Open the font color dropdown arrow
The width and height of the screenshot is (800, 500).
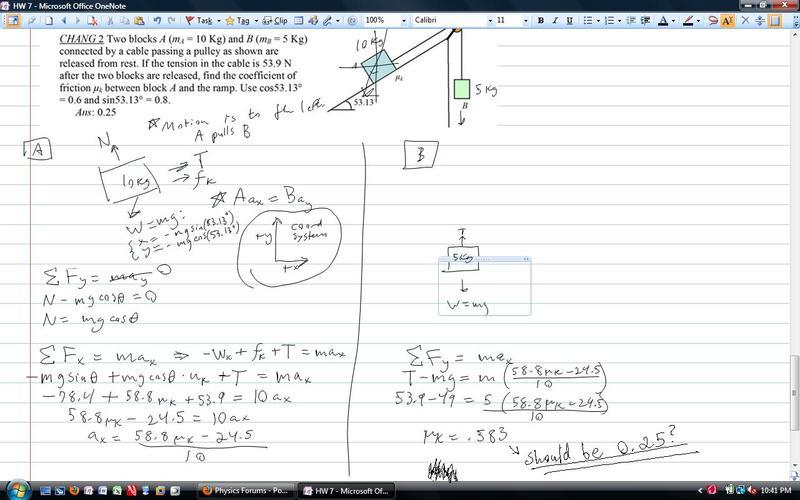[x=673, y=21]
